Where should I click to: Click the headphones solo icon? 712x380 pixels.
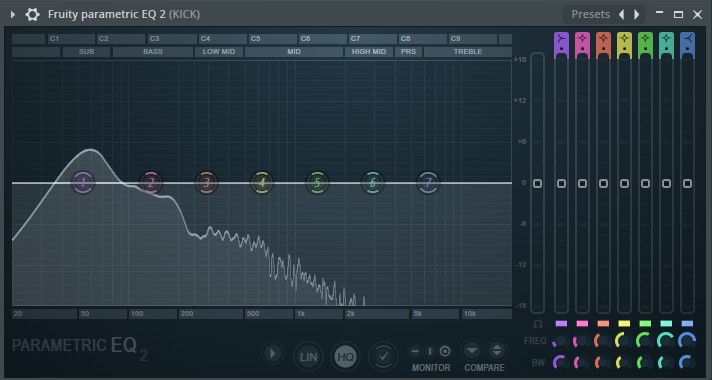(x=538, y=324)
